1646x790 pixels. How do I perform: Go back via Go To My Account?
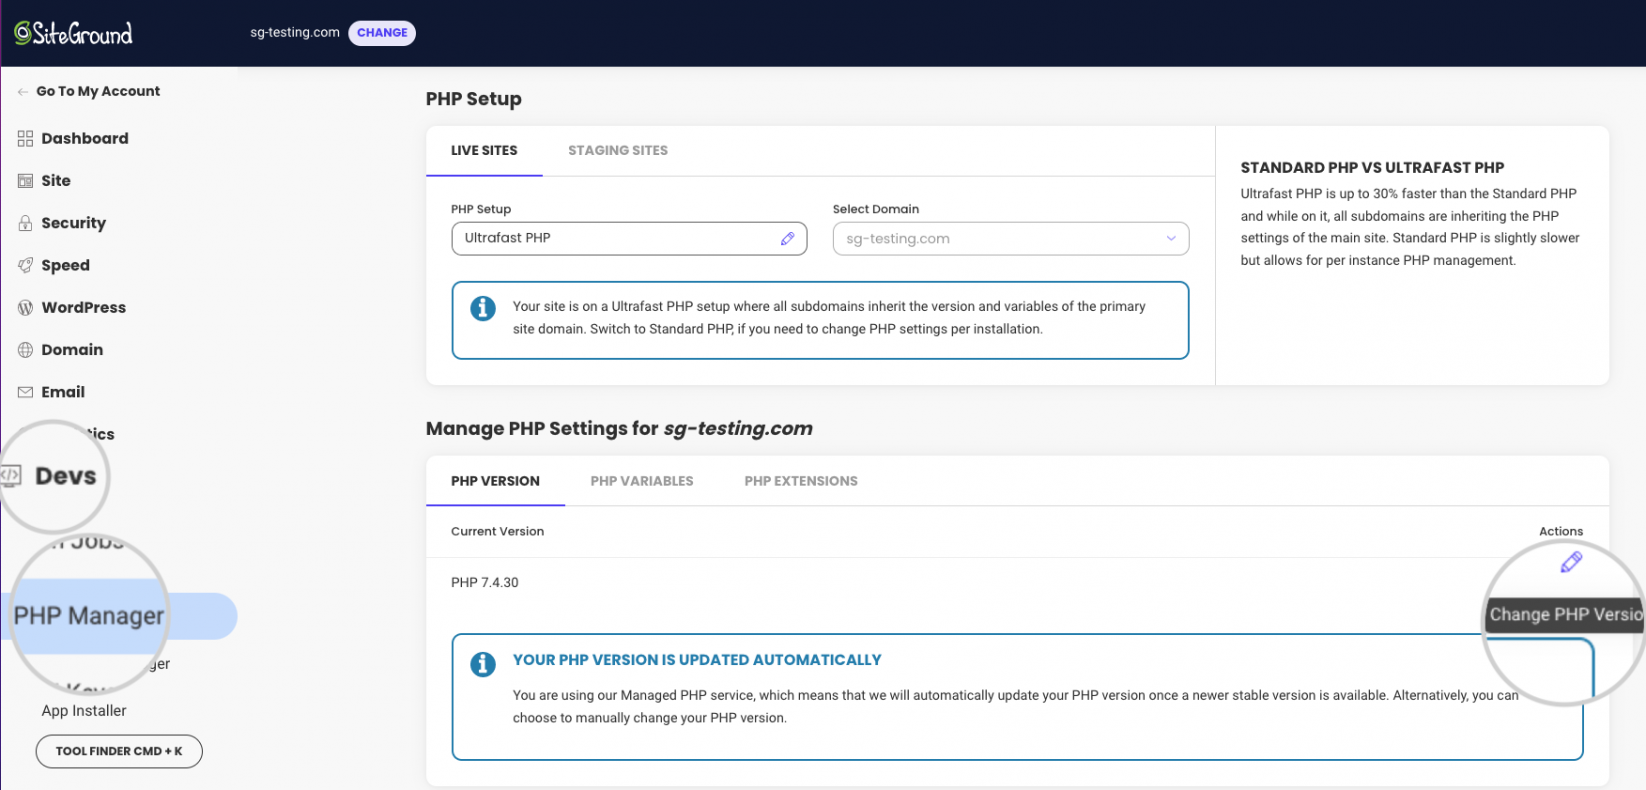(98, 91)
